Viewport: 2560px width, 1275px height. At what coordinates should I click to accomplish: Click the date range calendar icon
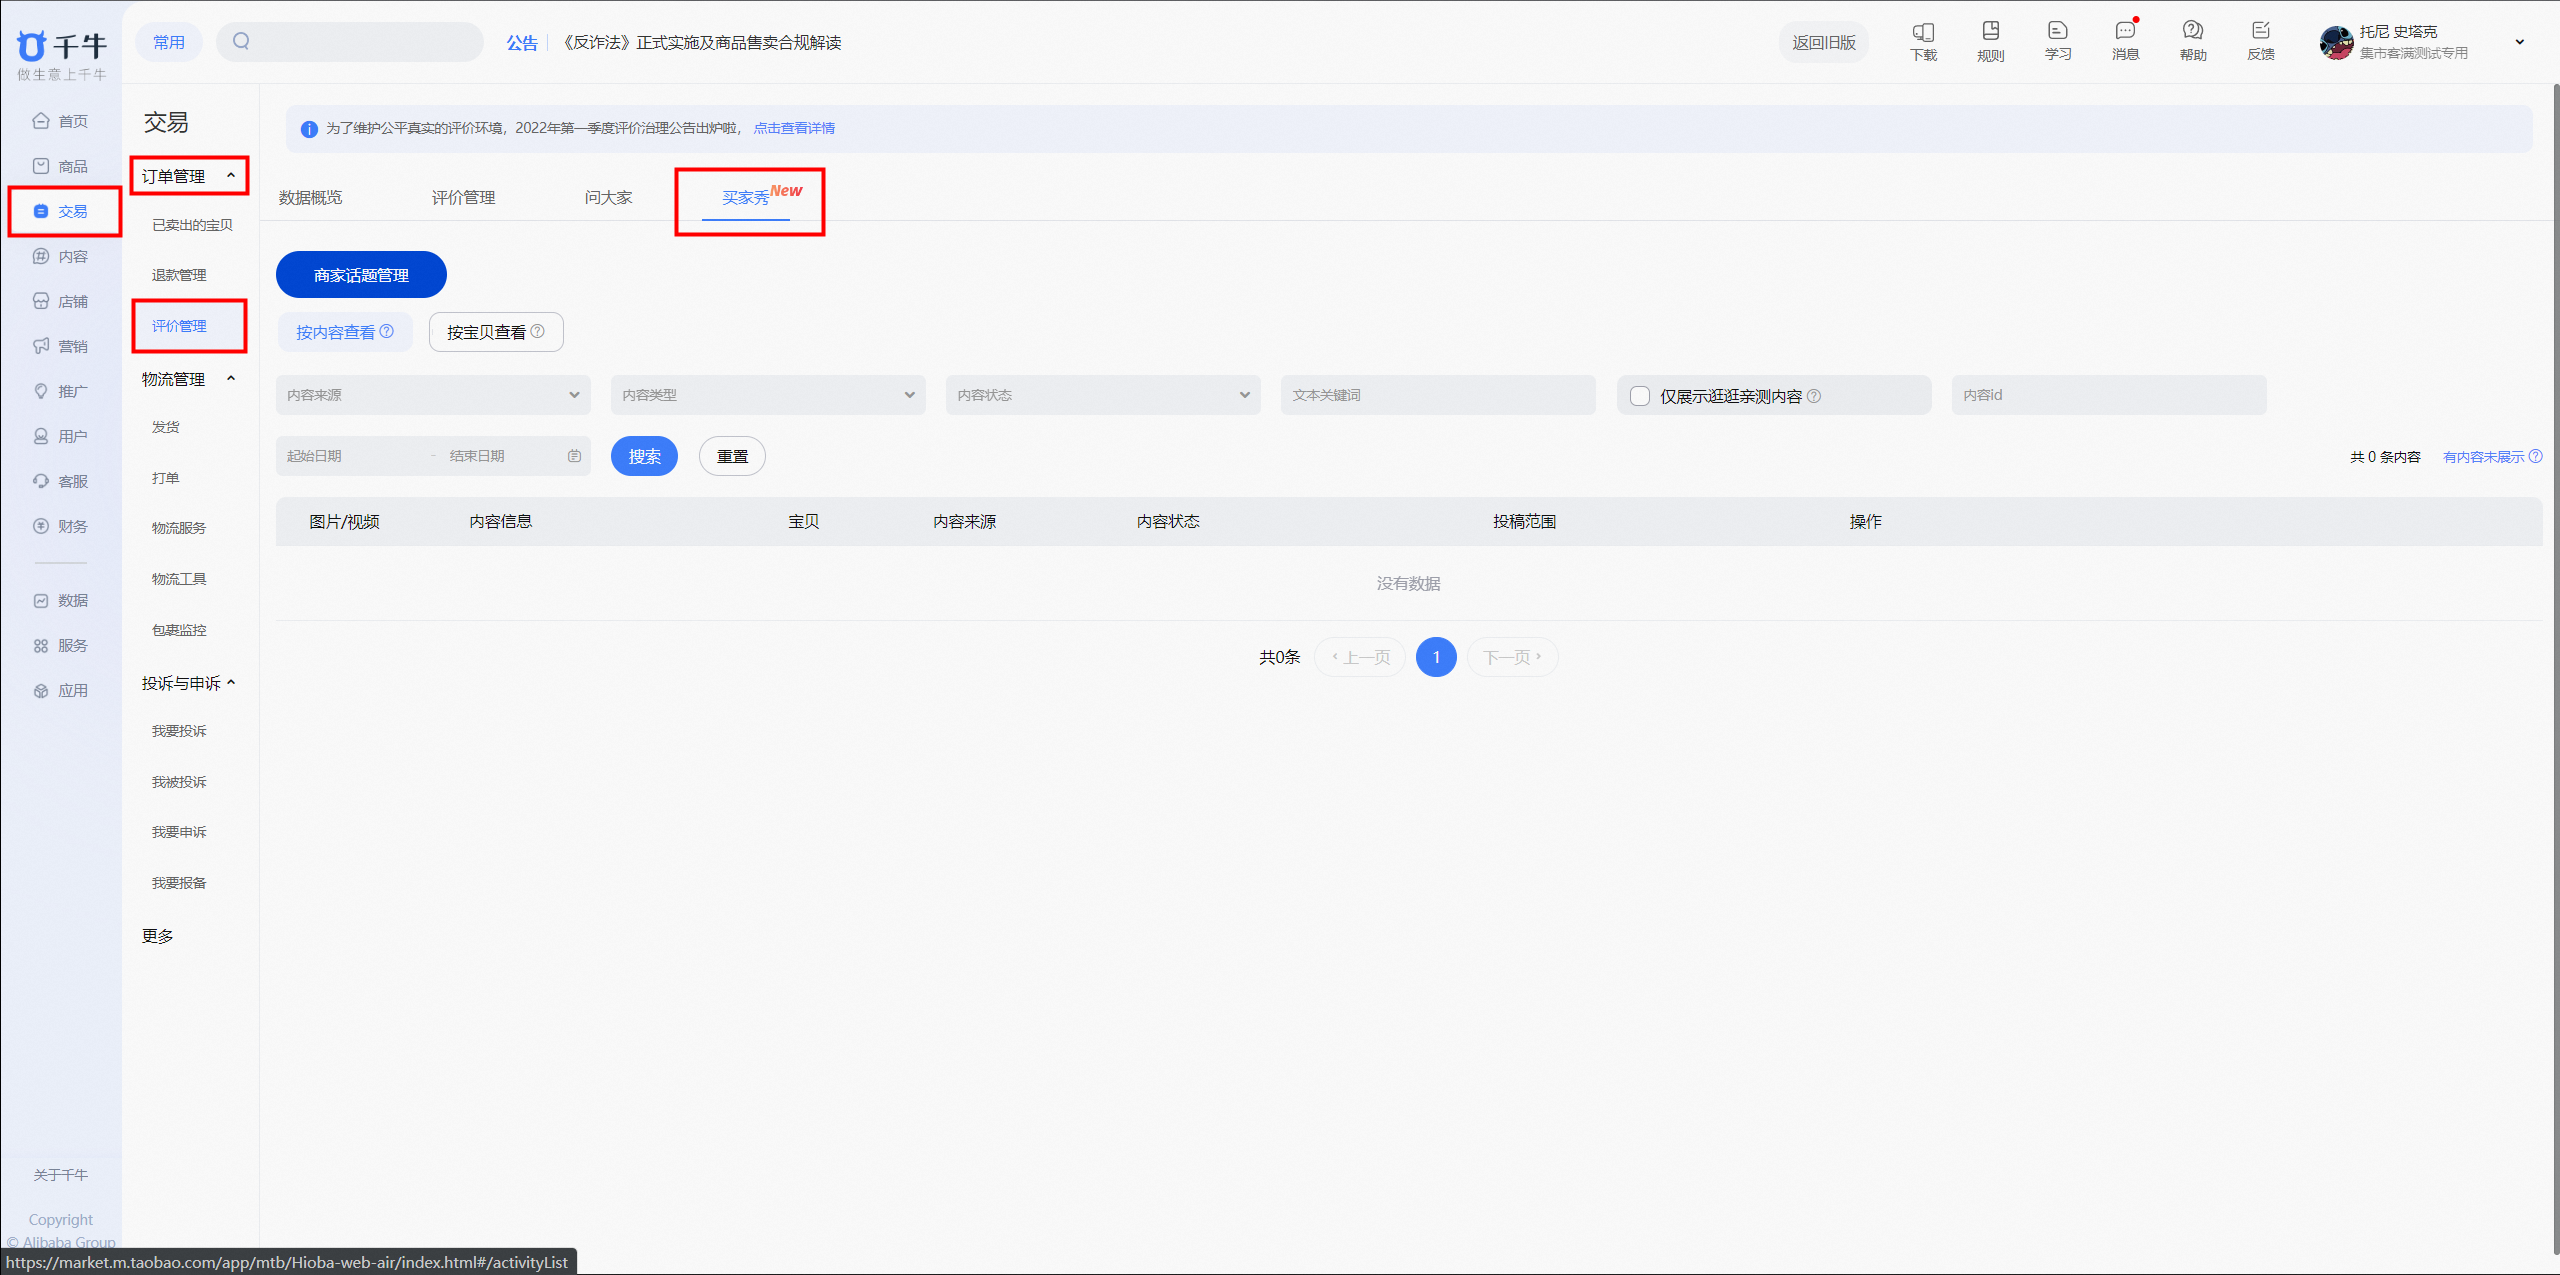[574, 456]
